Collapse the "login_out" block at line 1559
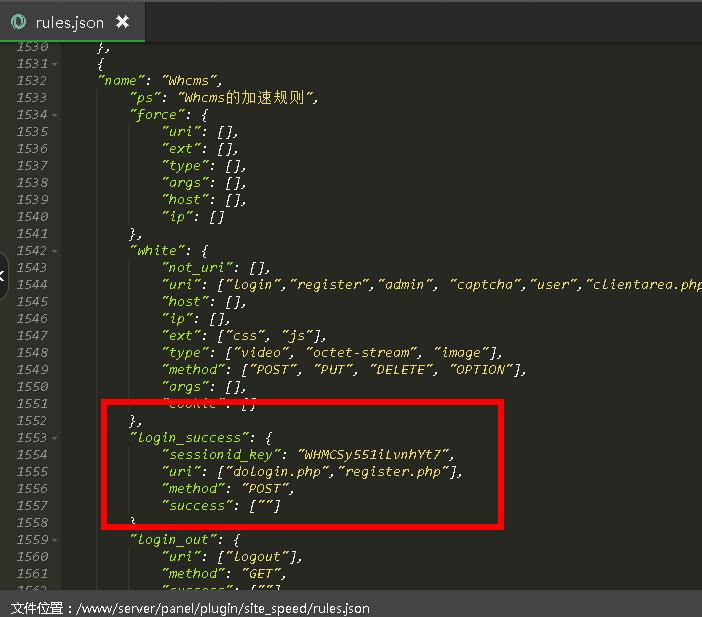This screenshot has width=702, height=617. click(x=55, y=540)
